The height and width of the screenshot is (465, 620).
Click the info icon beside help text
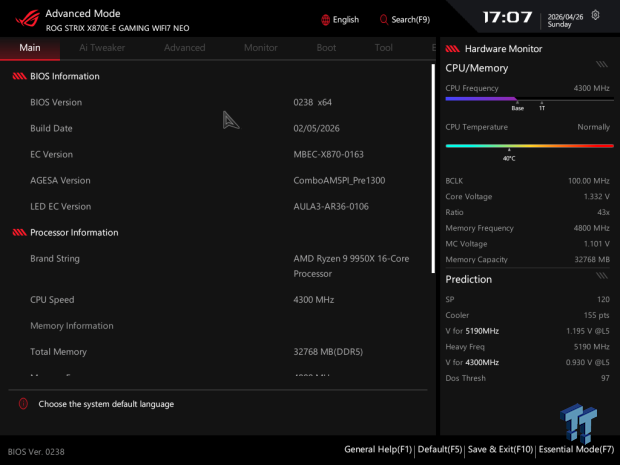(x=23, y=404)
